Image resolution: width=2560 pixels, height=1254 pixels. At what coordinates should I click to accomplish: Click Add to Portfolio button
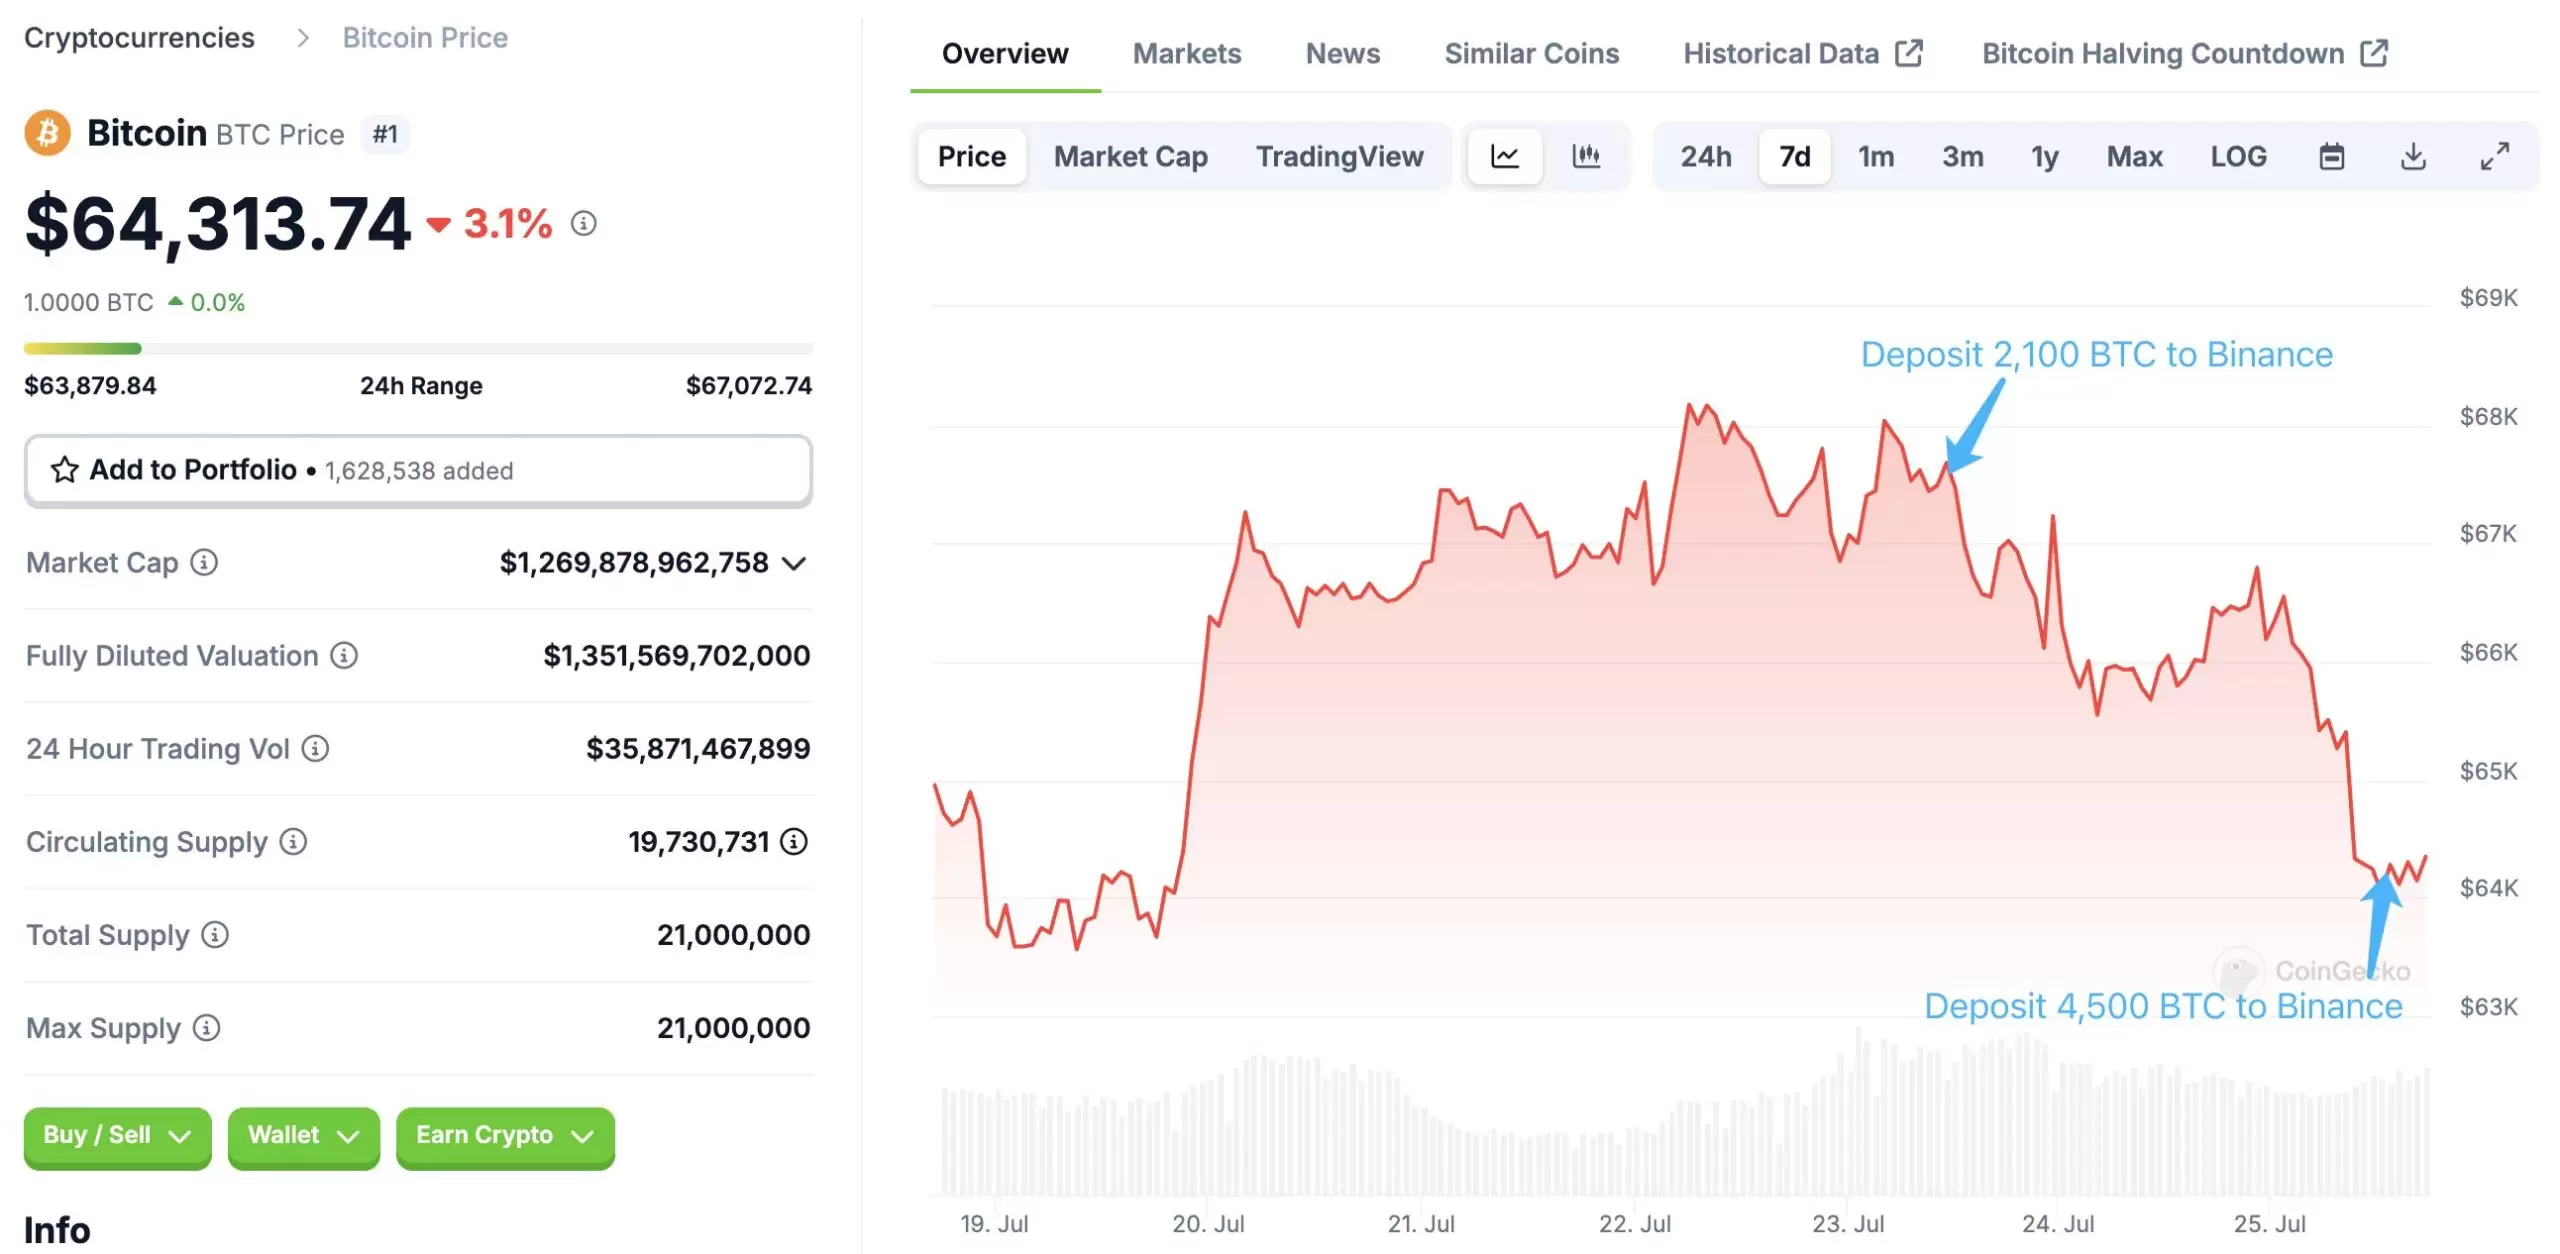[x=418, y=470]
